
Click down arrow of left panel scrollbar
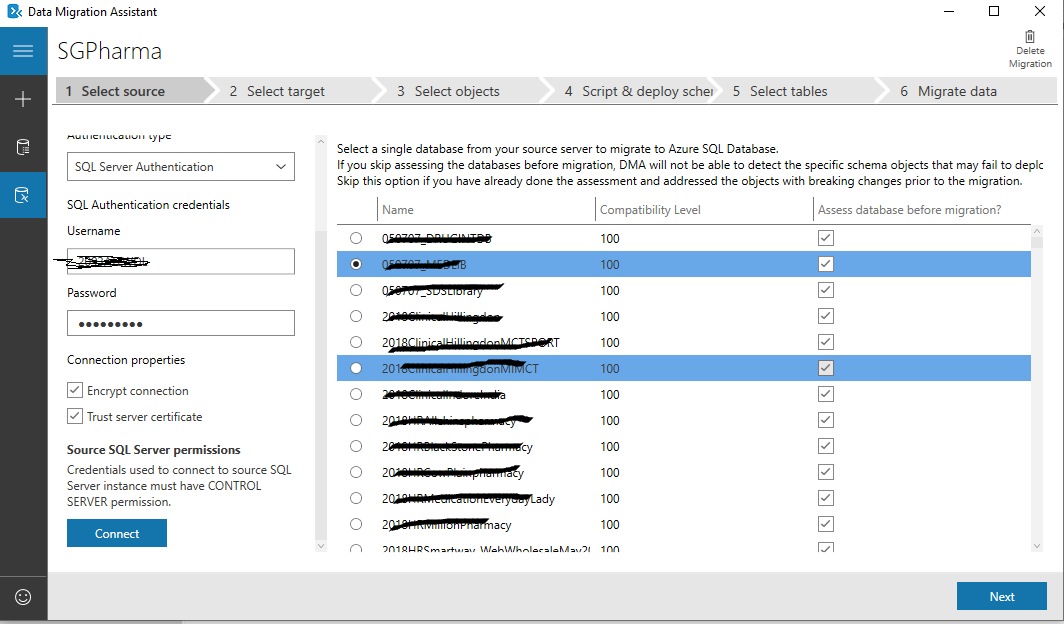321,545
